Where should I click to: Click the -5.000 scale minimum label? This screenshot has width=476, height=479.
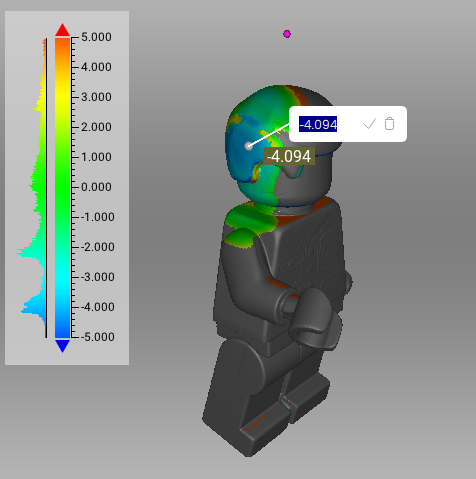[x=97, y=337]
